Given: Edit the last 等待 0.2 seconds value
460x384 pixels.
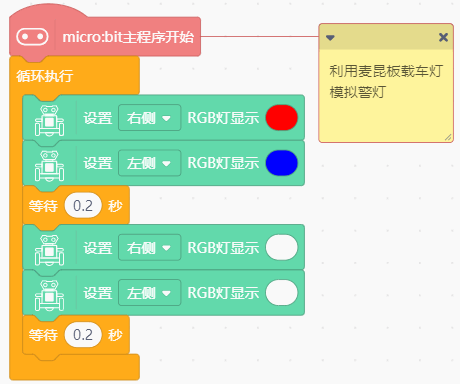Looking at the screenshot, I should click(83, 335).
